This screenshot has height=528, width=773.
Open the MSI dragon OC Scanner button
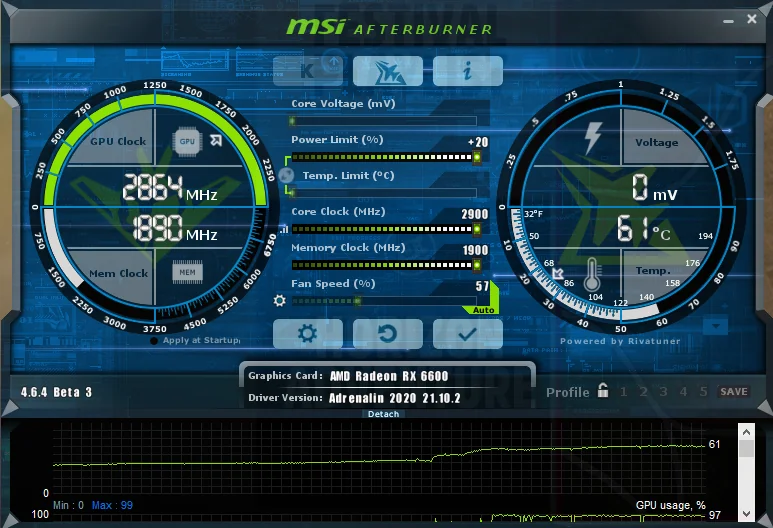pos(387,70)
